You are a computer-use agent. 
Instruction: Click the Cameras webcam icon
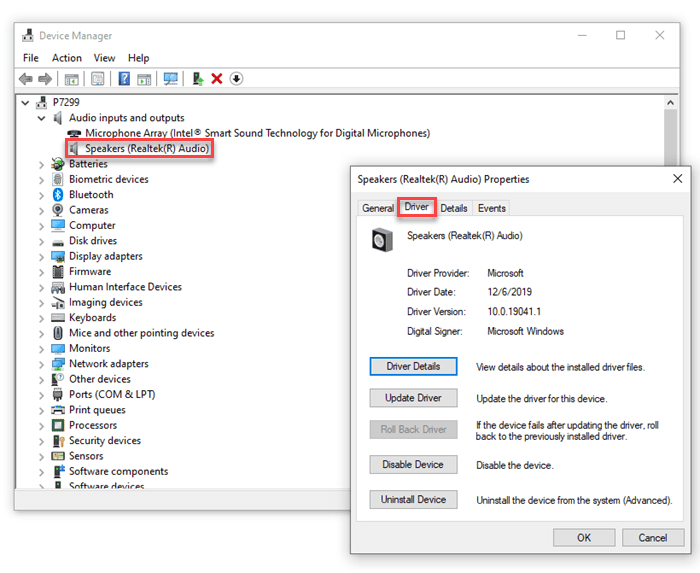58,210
